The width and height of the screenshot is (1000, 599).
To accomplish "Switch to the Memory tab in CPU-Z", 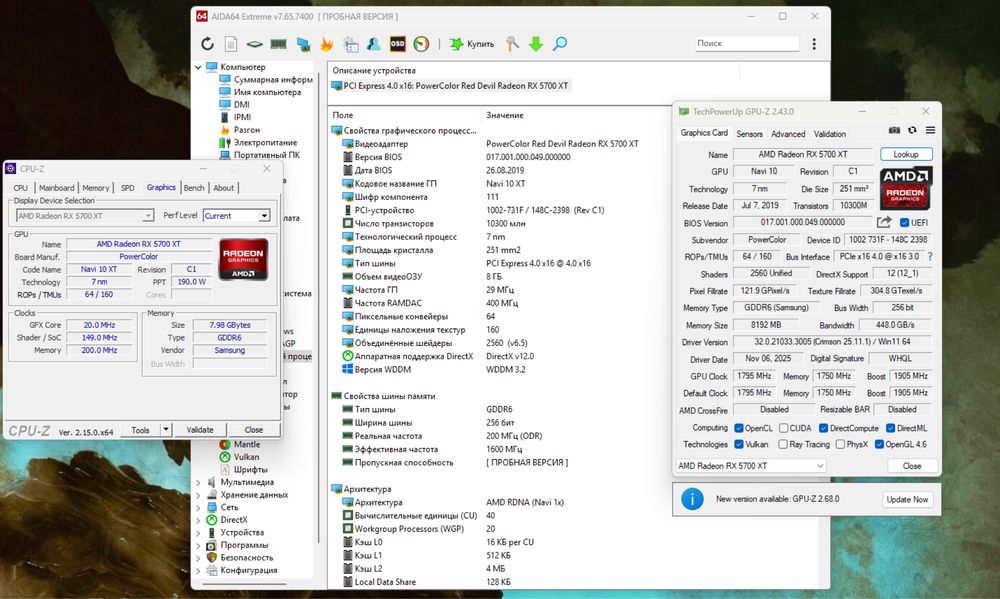I will (96, 188).
